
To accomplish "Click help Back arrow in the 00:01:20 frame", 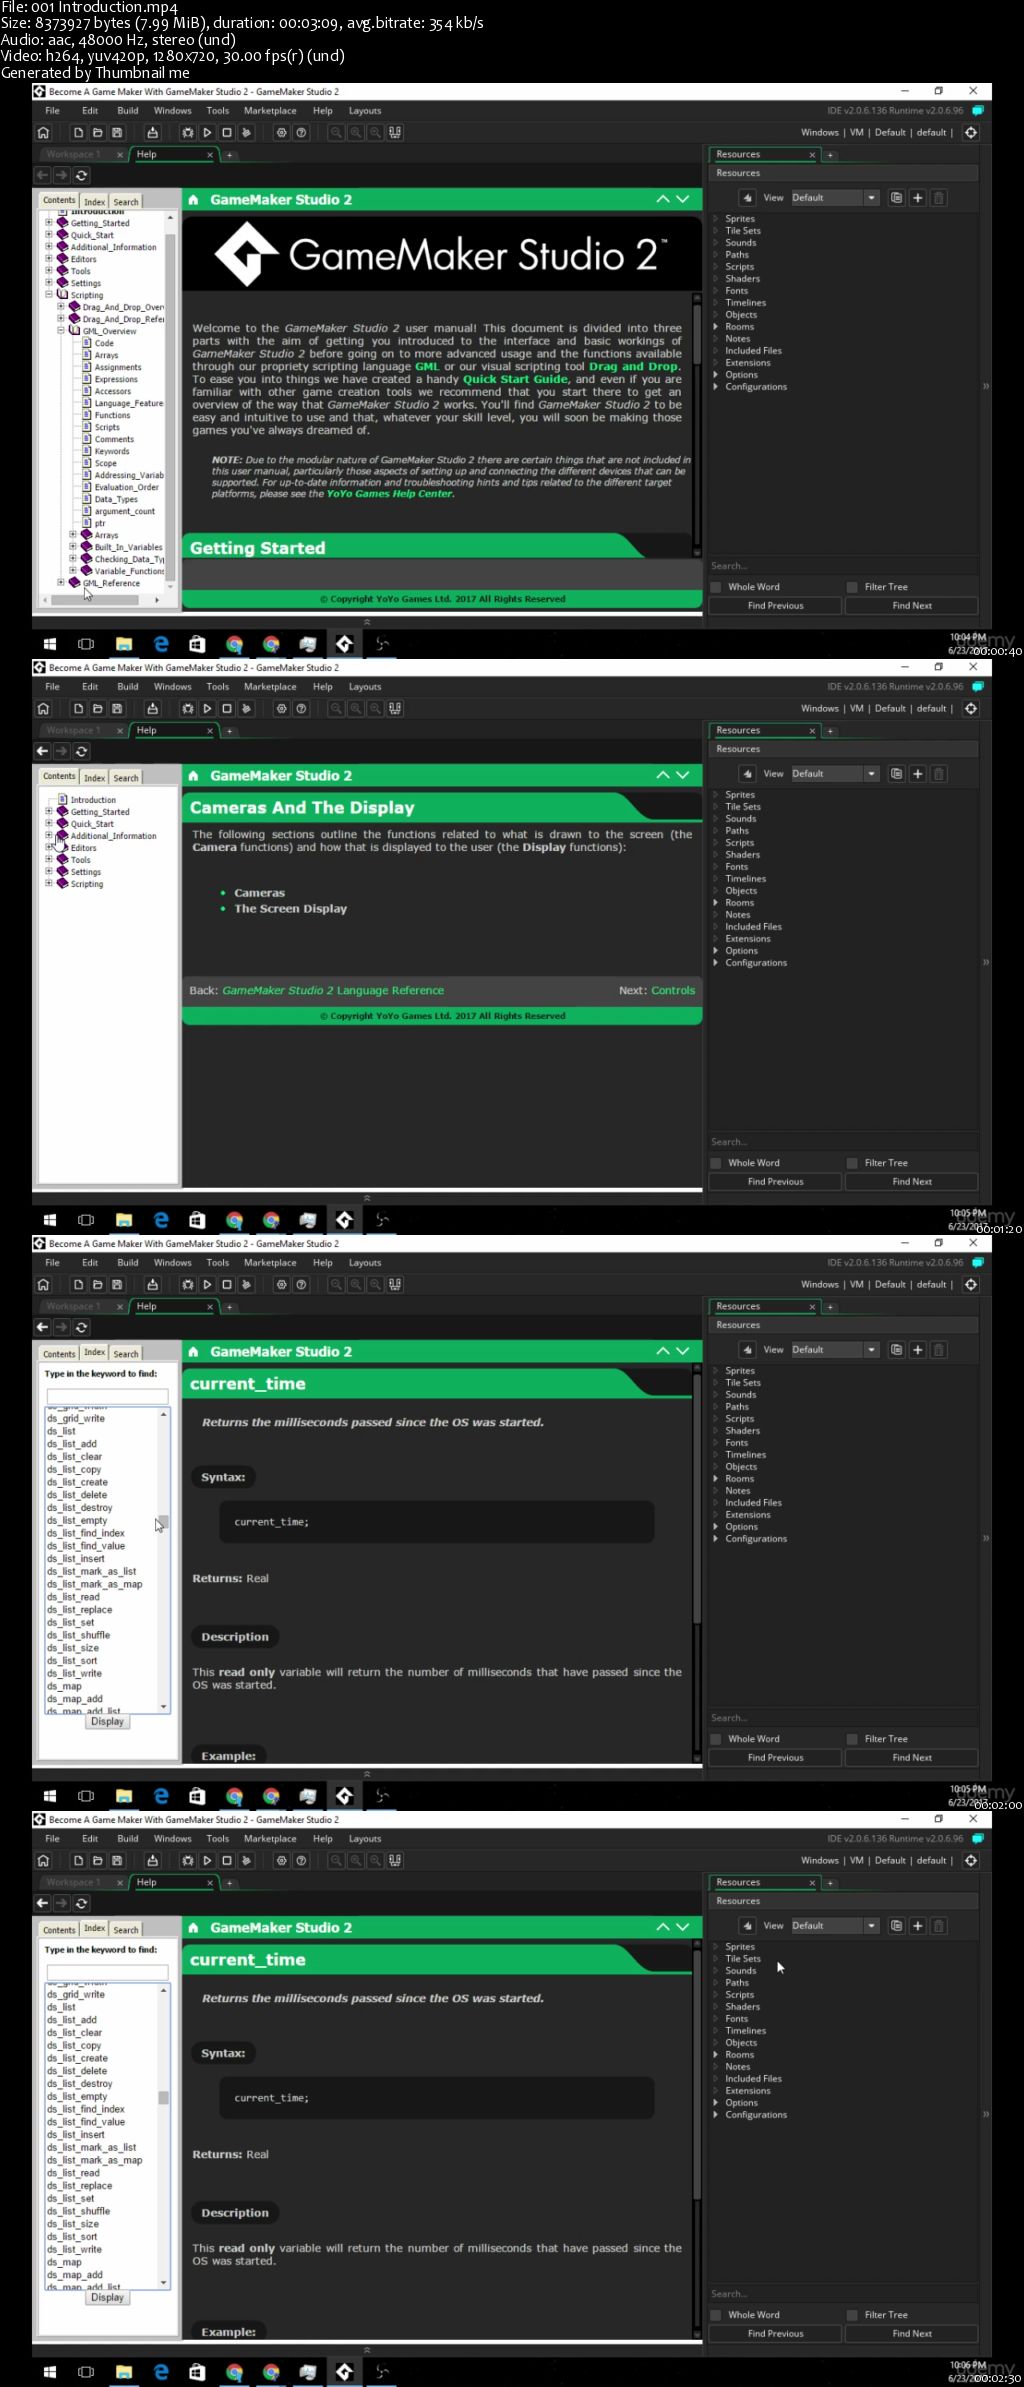I will click(x=43, y=751).
